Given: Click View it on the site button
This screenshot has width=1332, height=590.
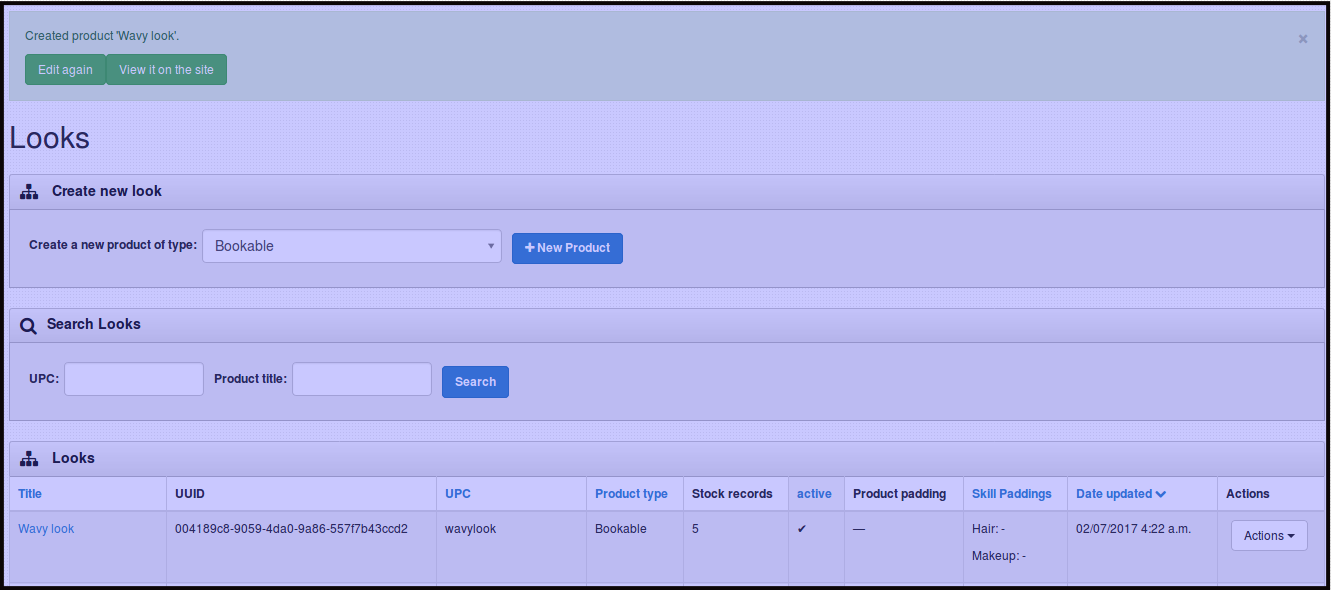Looking at the screenshot, I should (166, 70).
